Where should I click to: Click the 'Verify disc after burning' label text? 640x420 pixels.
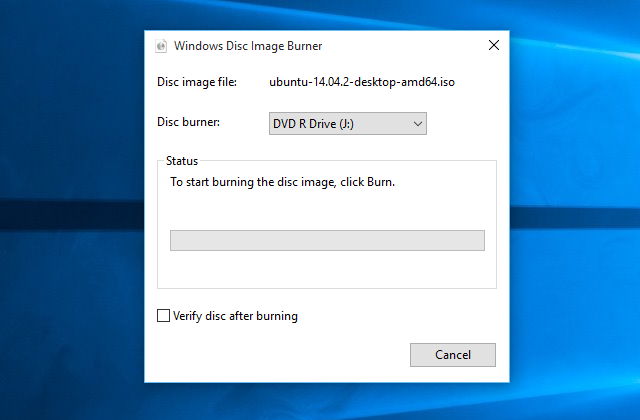tap(235, 316)
